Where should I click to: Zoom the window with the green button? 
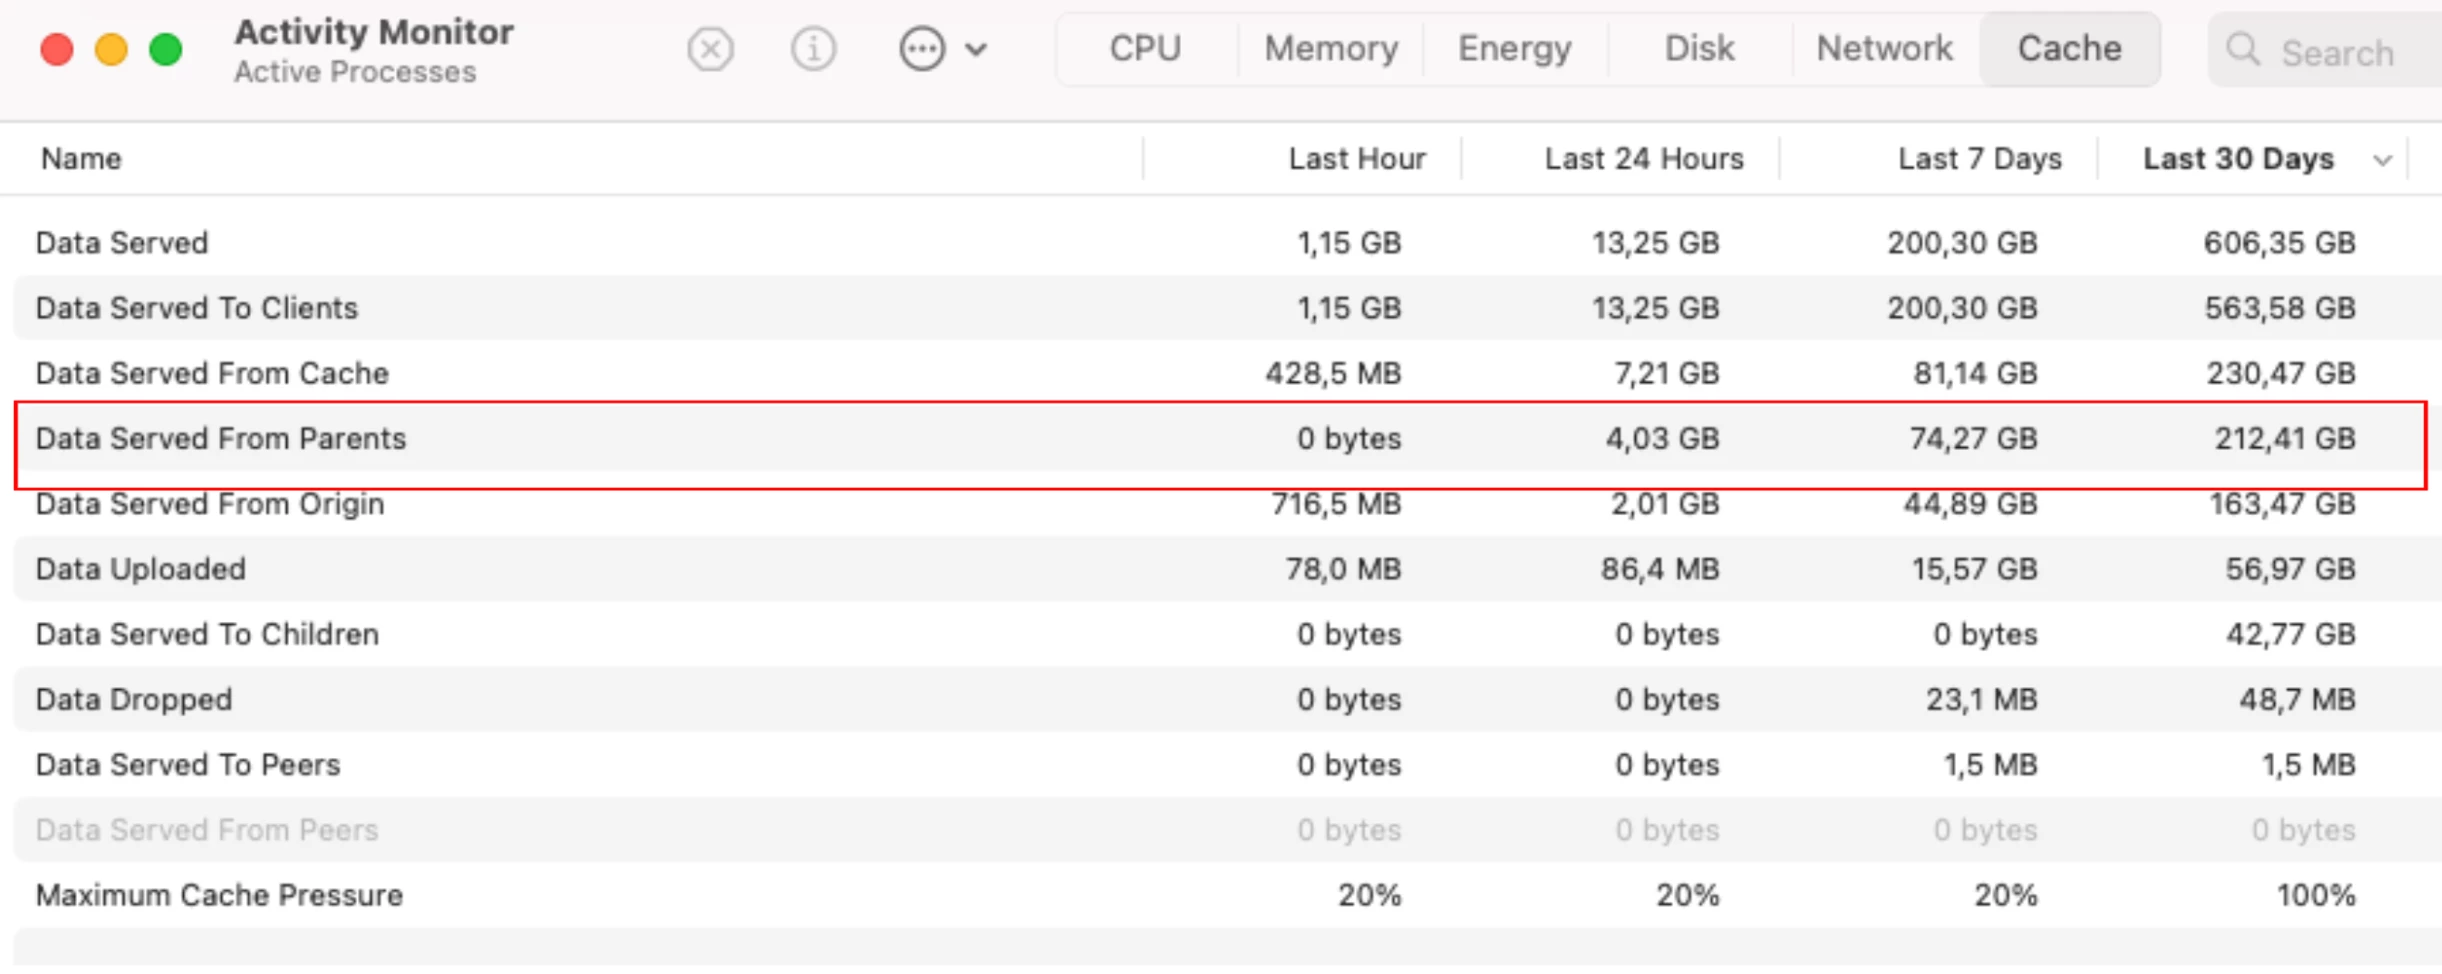tap(165, 49)
